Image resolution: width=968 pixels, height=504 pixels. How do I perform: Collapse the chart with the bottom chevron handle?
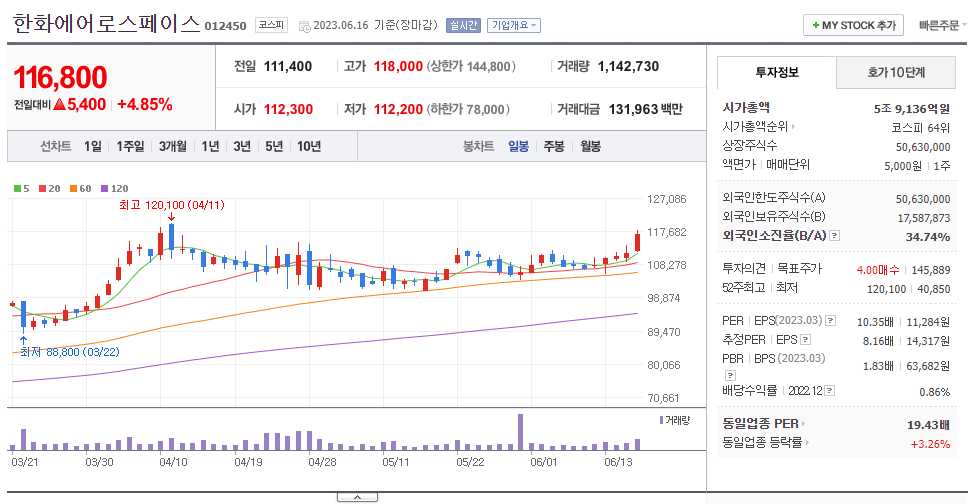(x=357, y=497)
